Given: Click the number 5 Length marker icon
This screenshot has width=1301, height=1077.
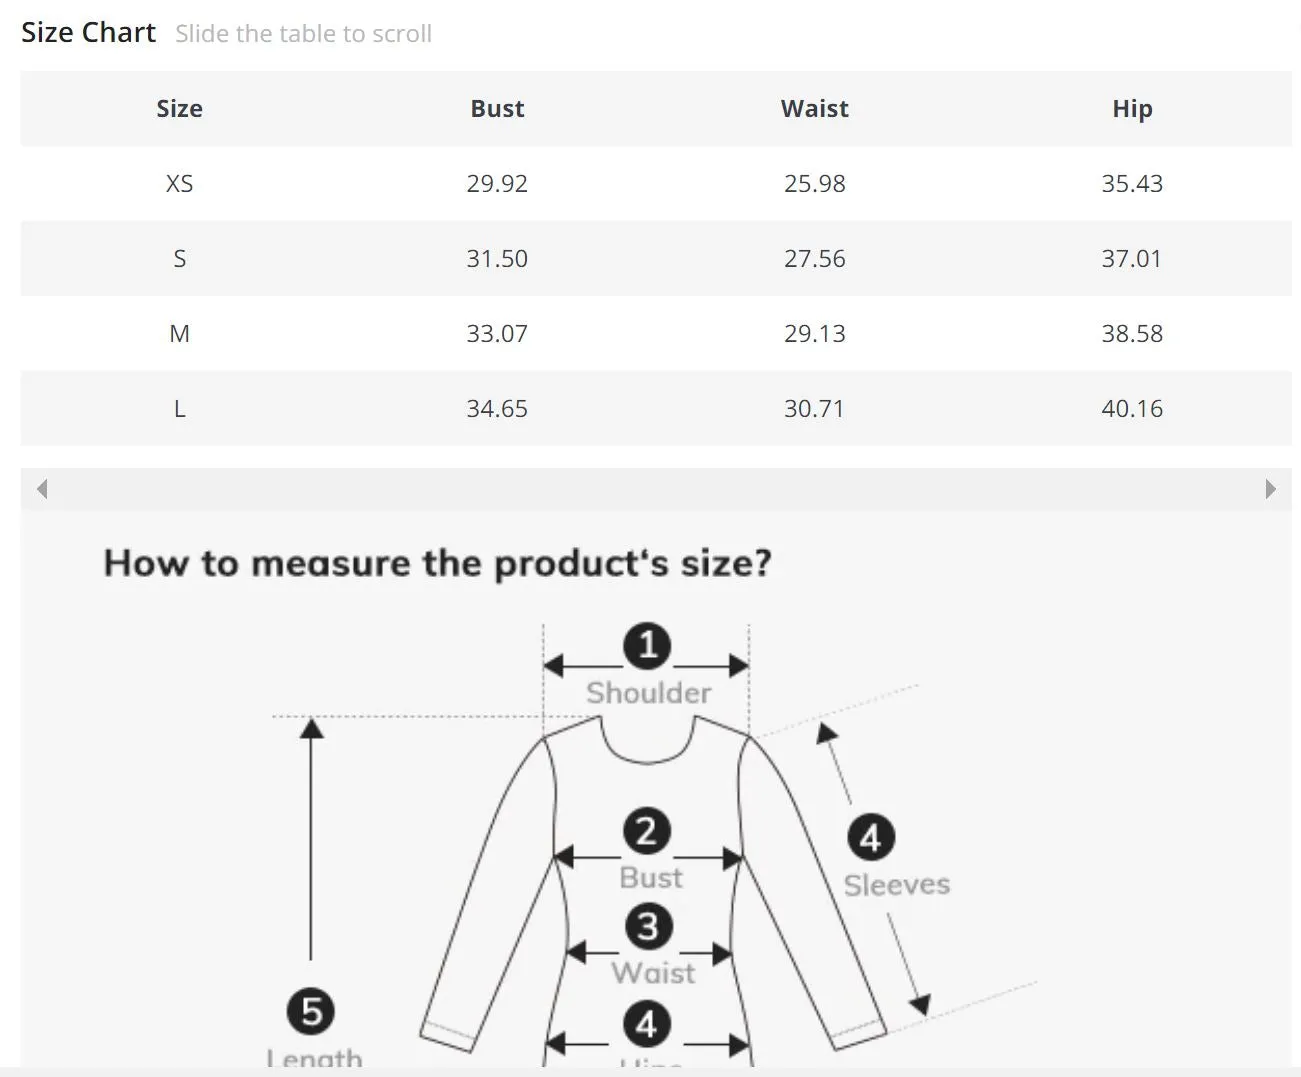Looking at the screenshot, I should coord(311,1011).
